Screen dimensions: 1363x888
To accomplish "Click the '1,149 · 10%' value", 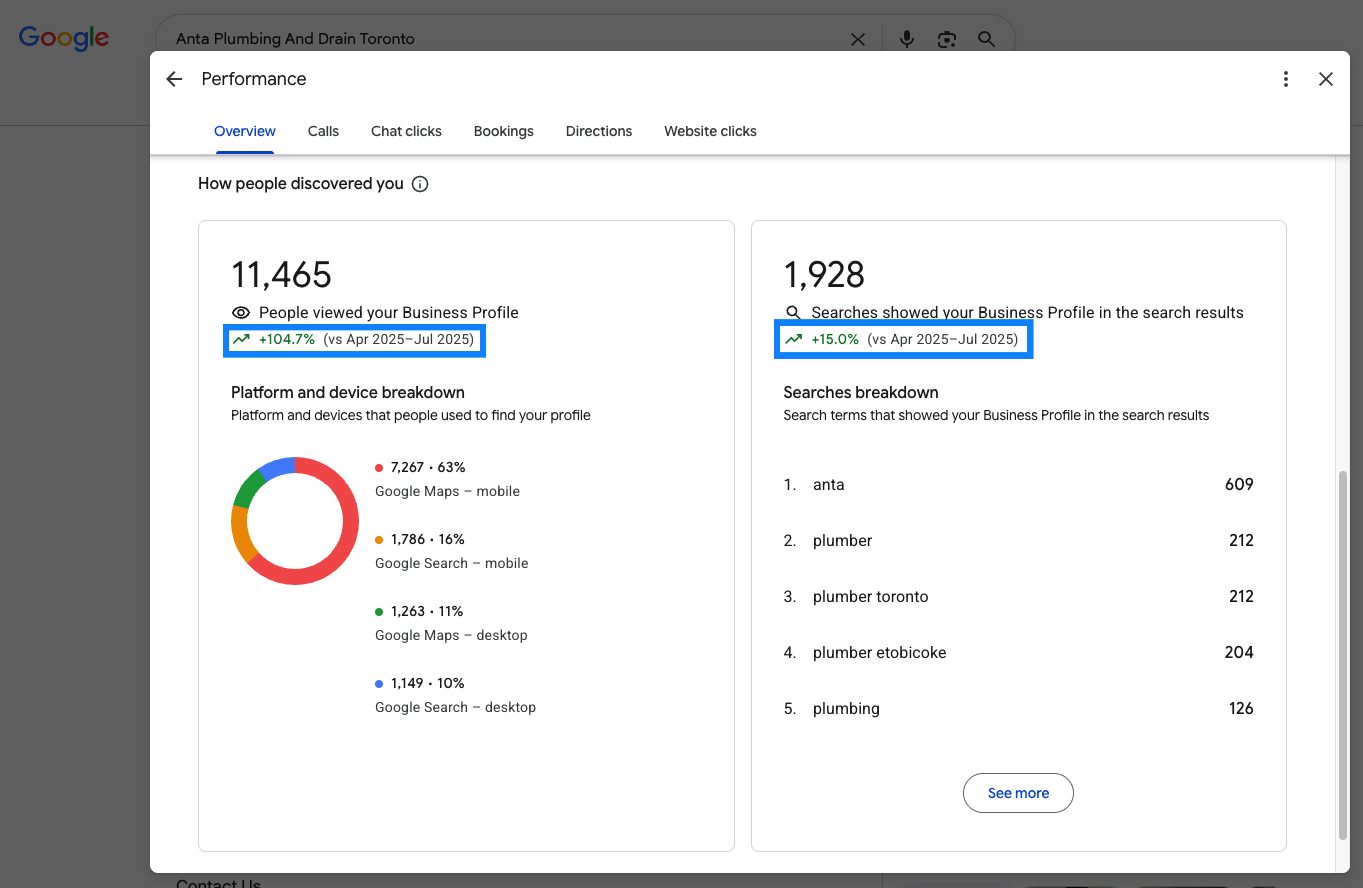I will pos(428,683).
